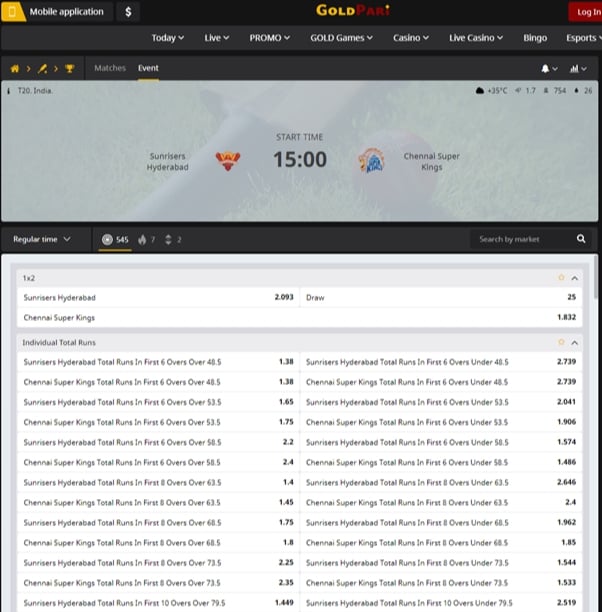602x612 pixels.
Task: Select Sunrisers First 8 Overs Over 68.5
Action: [158, 523]
